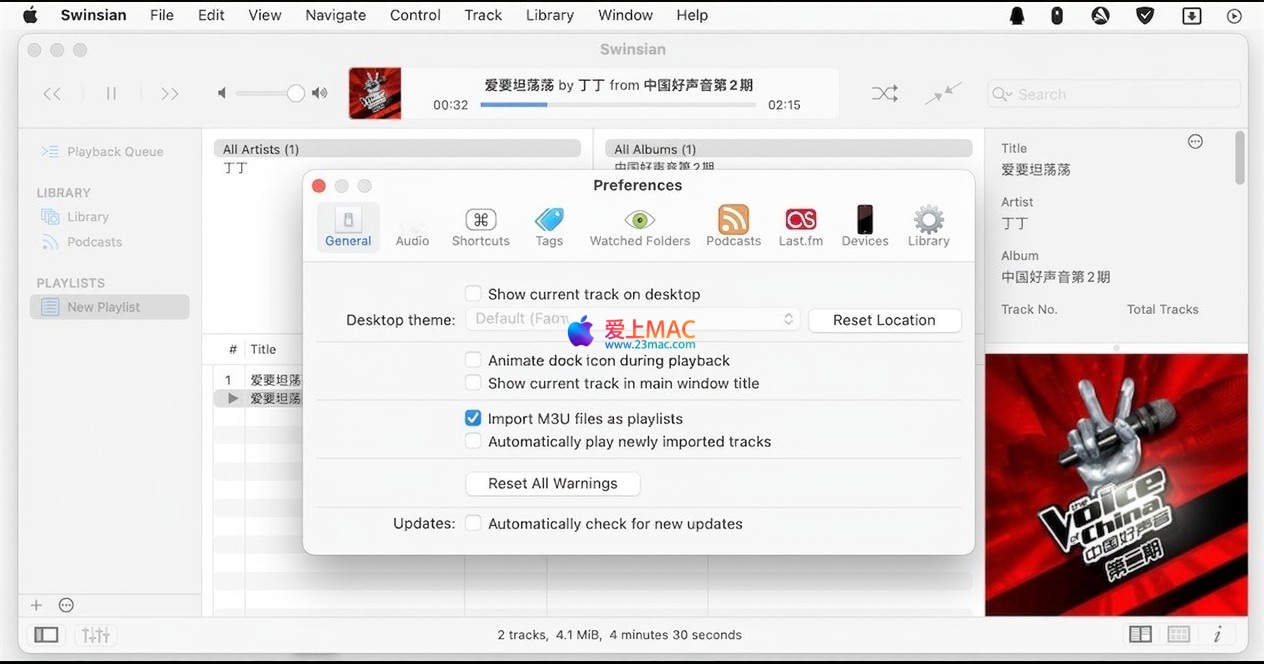This screenshot has height=664, width=1264.
Task: Uncheck Import M3U files as playlists
Action: pos(474,419)
